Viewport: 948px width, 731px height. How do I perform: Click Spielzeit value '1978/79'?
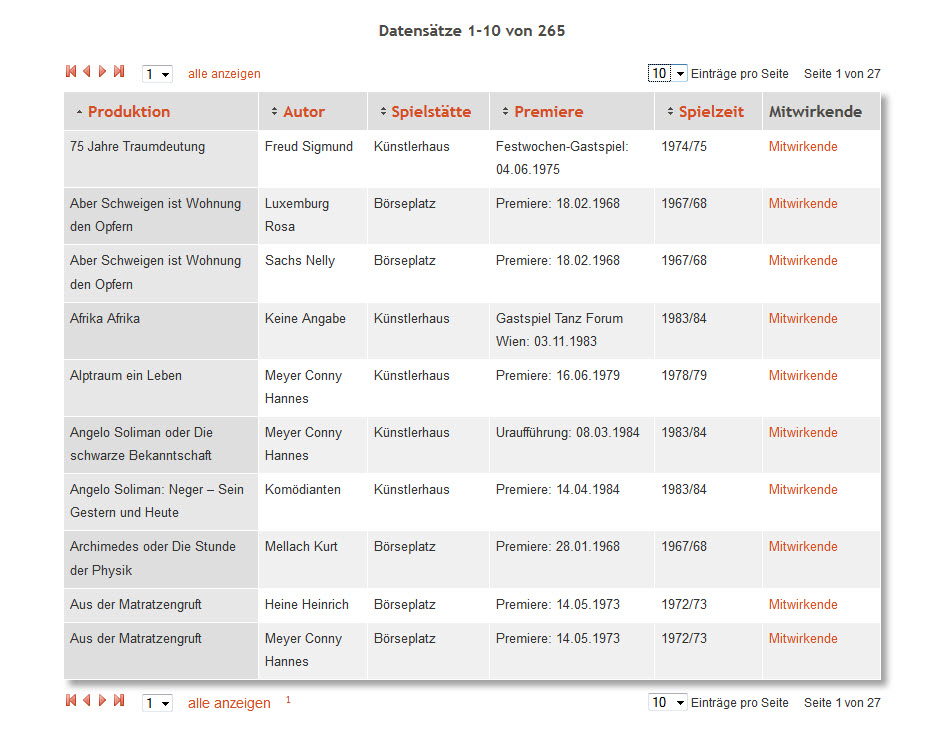tap(684, 375)
